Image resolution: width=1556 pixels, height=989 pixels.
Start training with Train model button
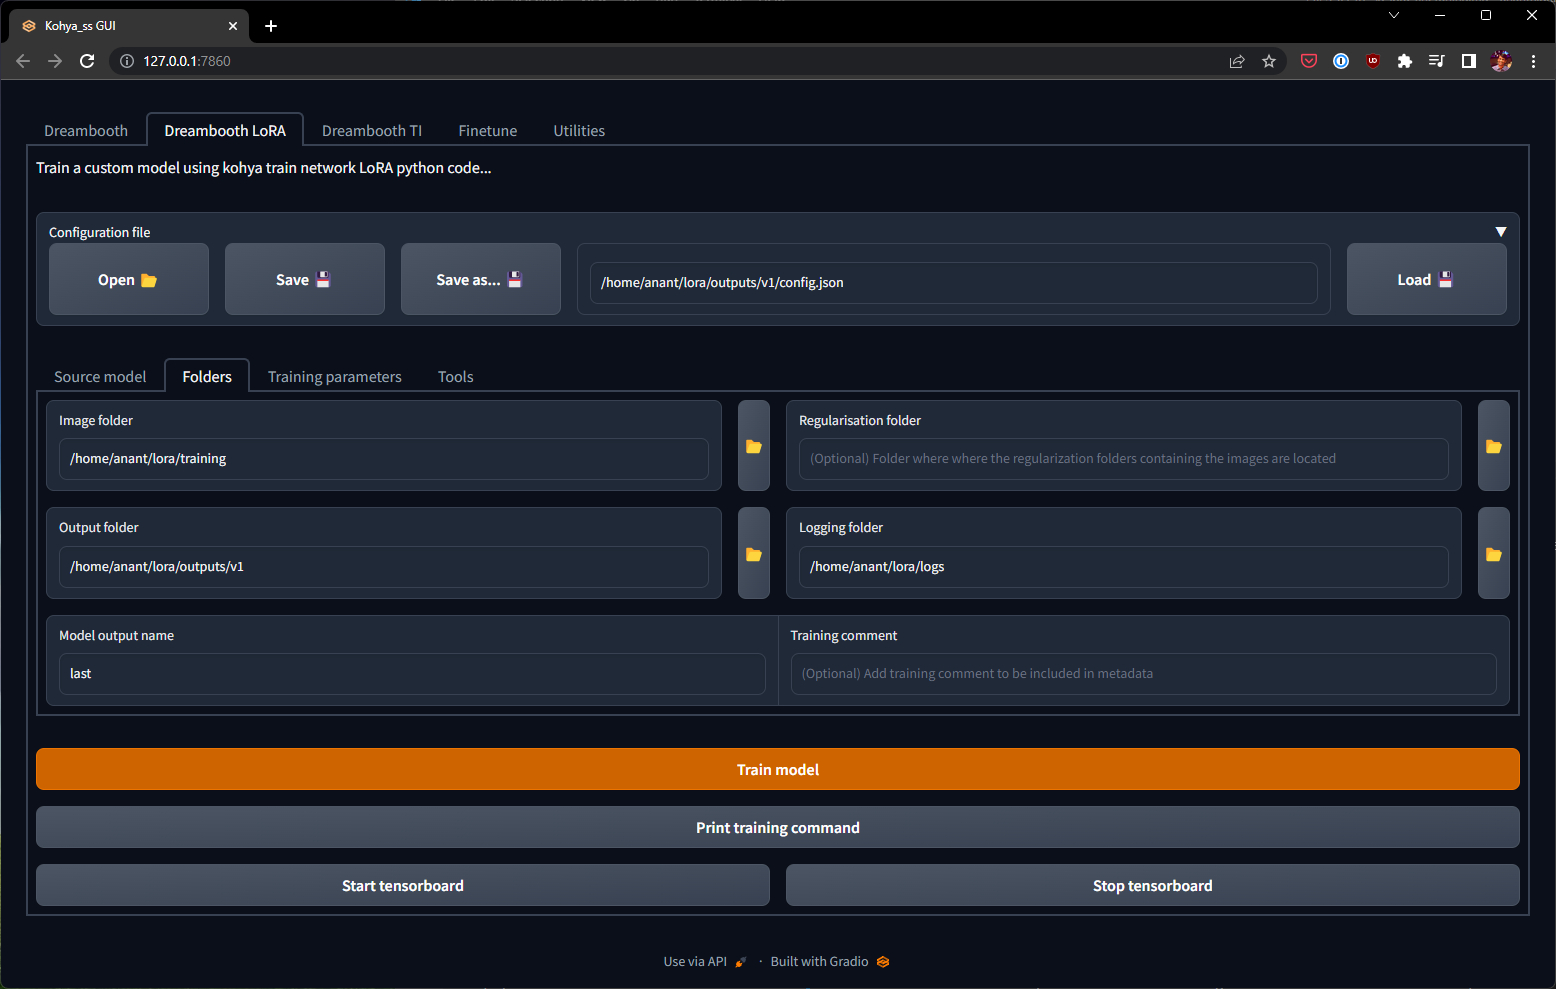(x=778, y=769)
